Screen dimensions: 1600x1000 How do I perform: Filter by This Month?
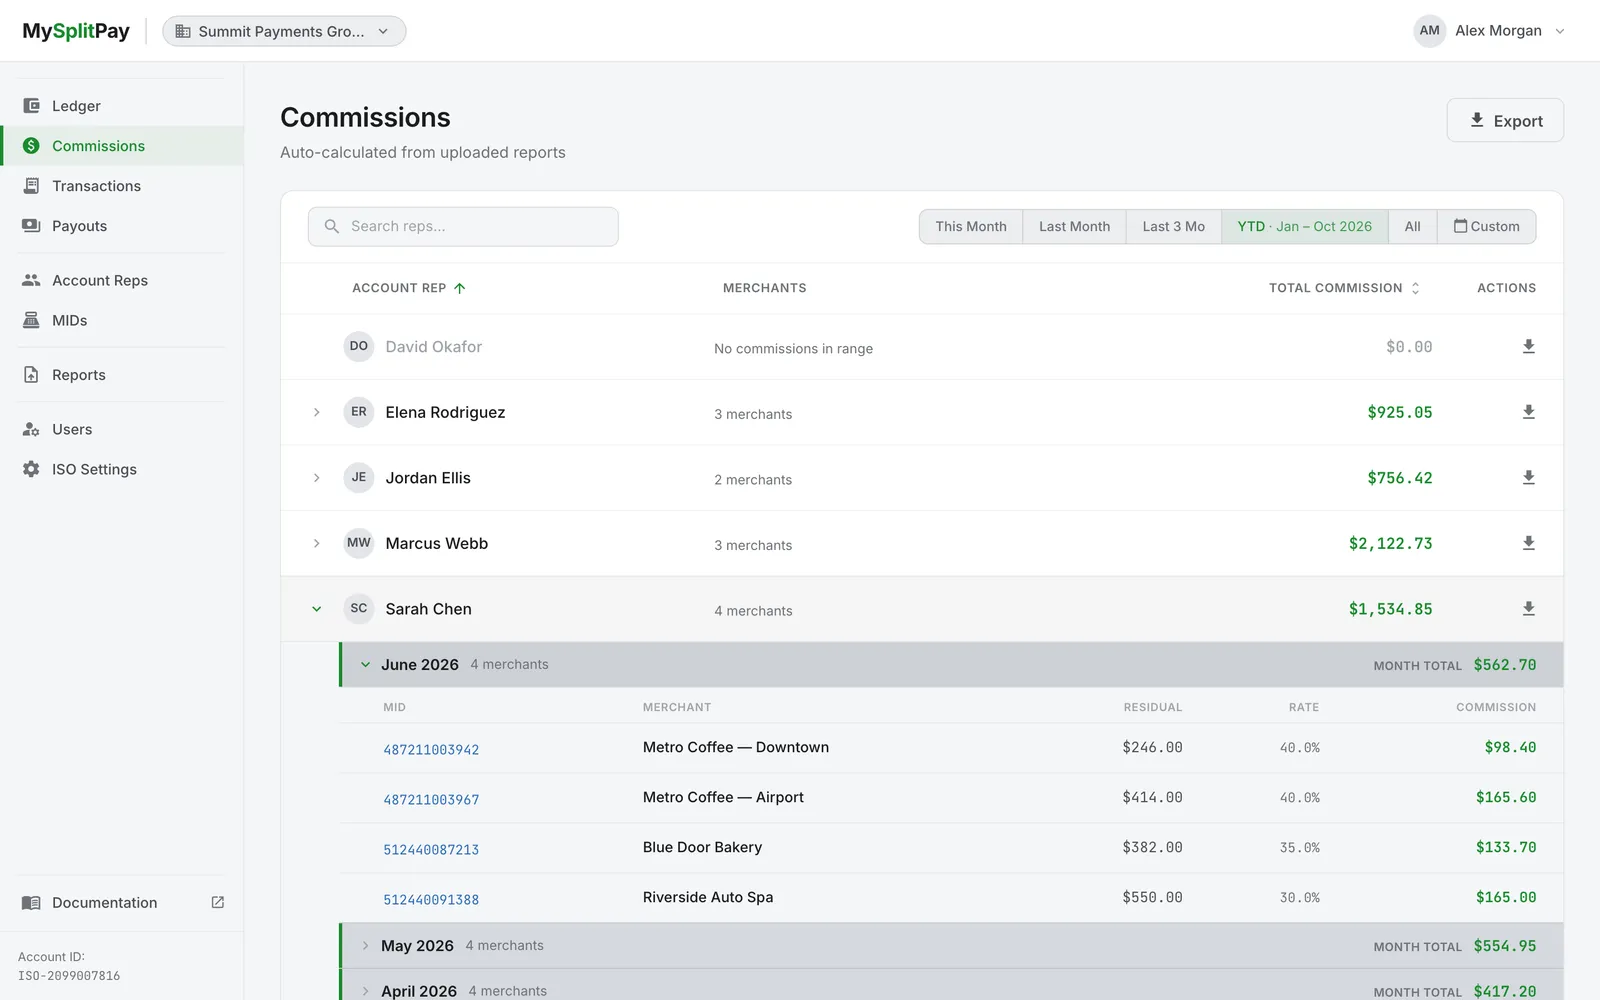[x=971, y=226]
